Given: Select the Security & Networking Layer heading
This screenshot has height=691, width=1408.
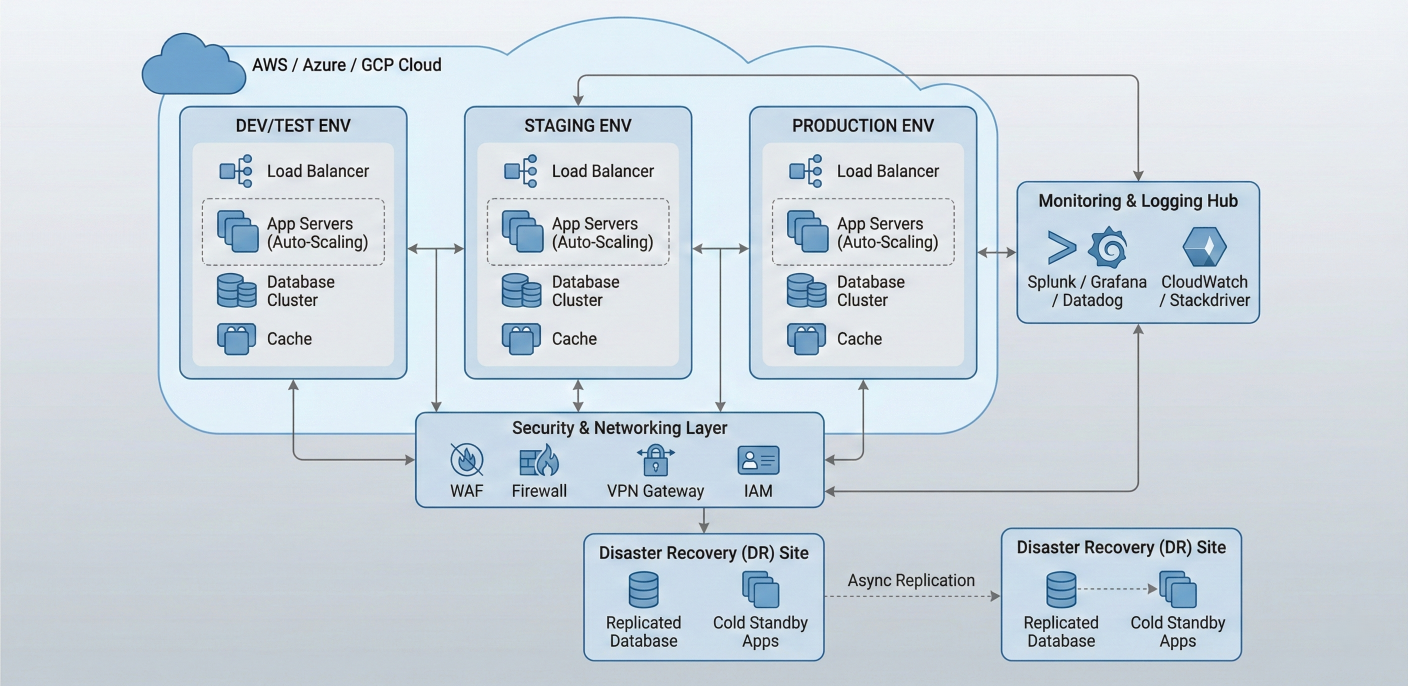Looking at the screenshot, I should (619, 428).
